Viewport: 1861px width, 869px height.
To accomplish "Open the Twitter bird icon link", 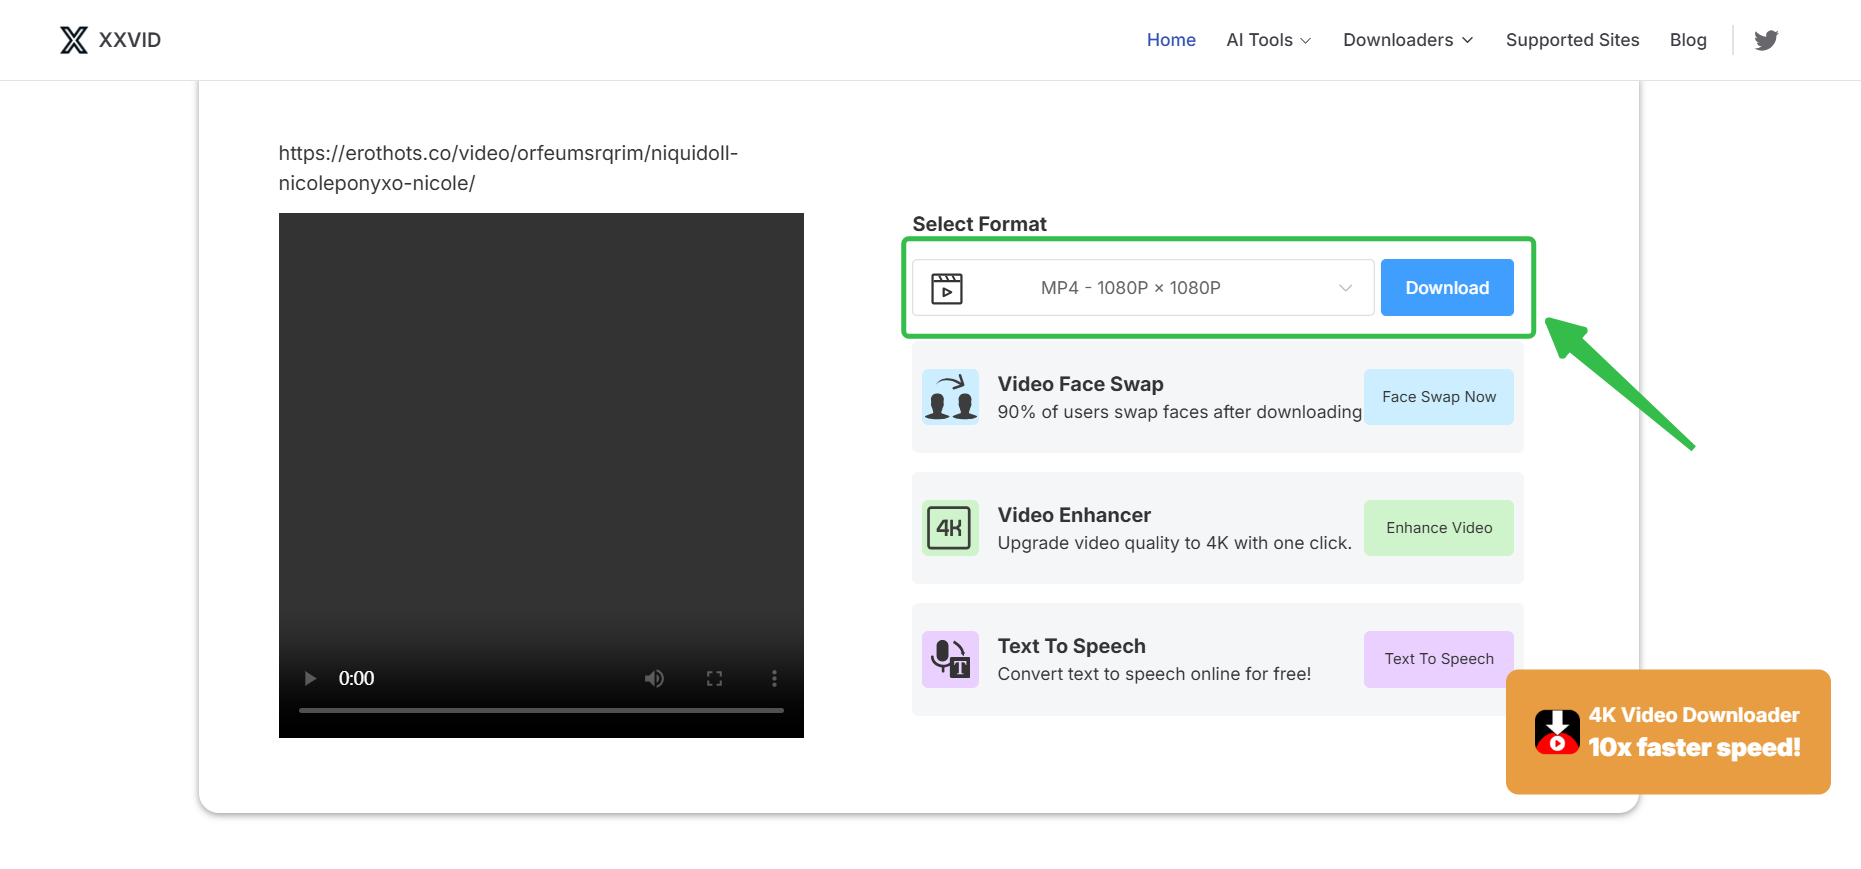I will [x=1766, y=40].
